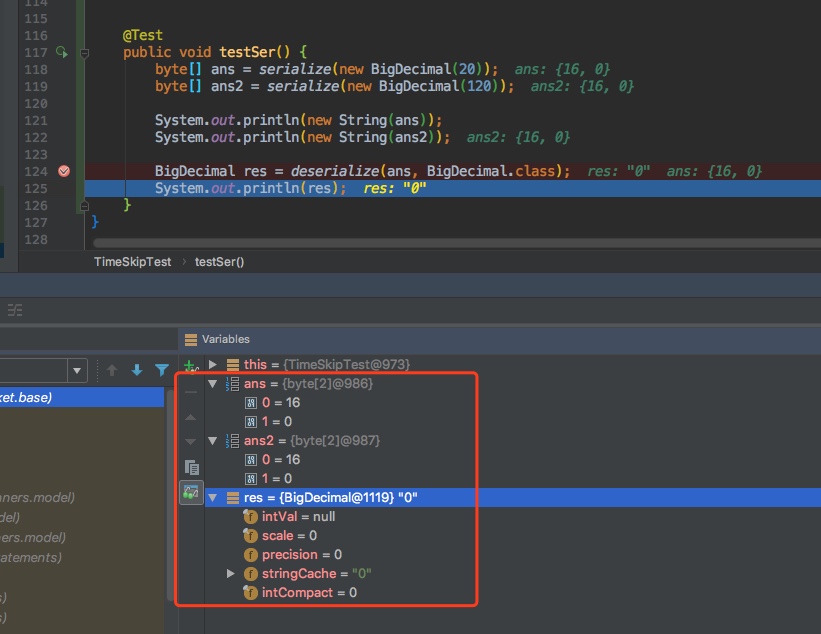Click the frames filter funnel icon
The image size is (821, 634).
(x=162, y=370)
